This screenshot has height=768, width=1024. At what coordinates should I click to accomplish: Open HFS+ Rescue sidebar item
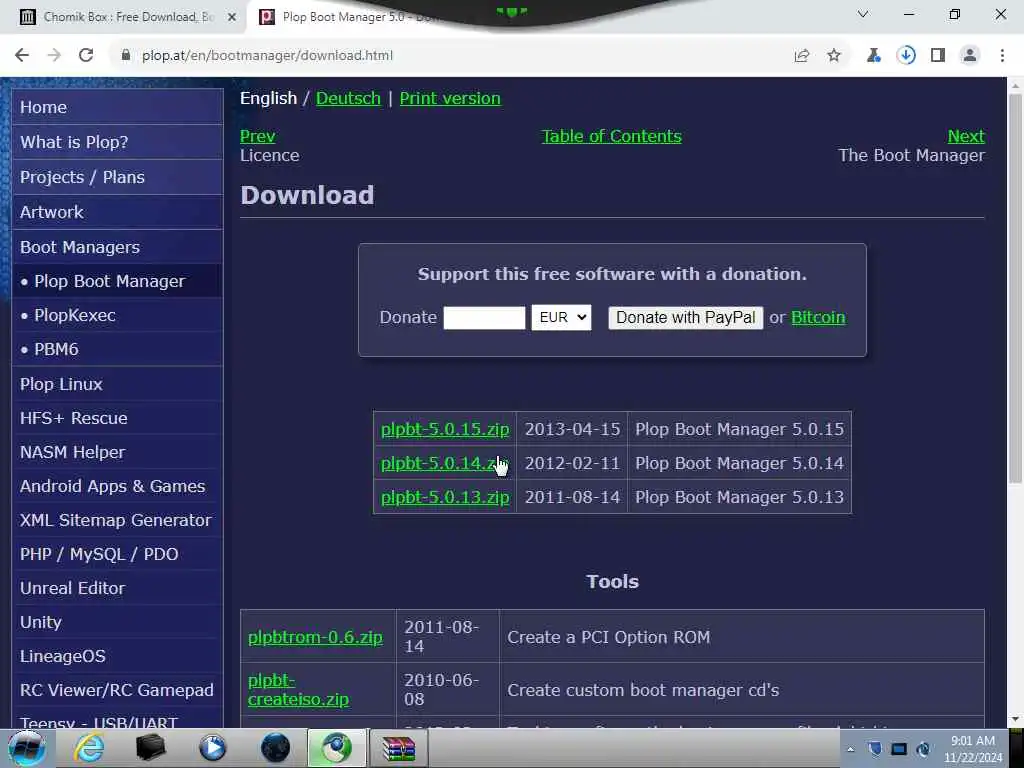118,418
